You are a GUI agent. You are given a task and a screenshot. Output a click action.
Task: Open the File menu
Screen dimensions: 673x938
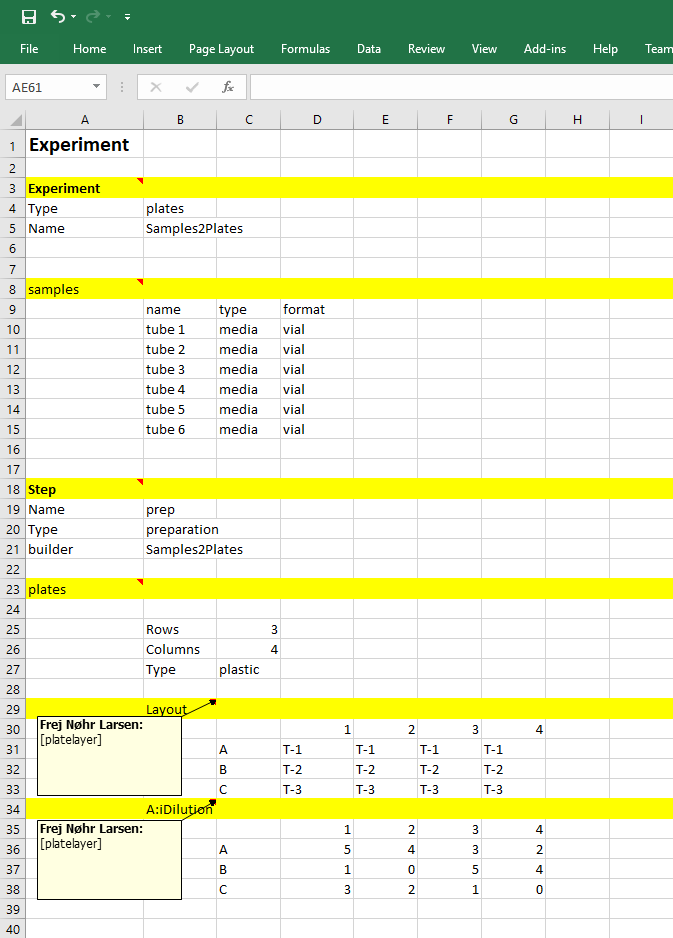[29, 49]
